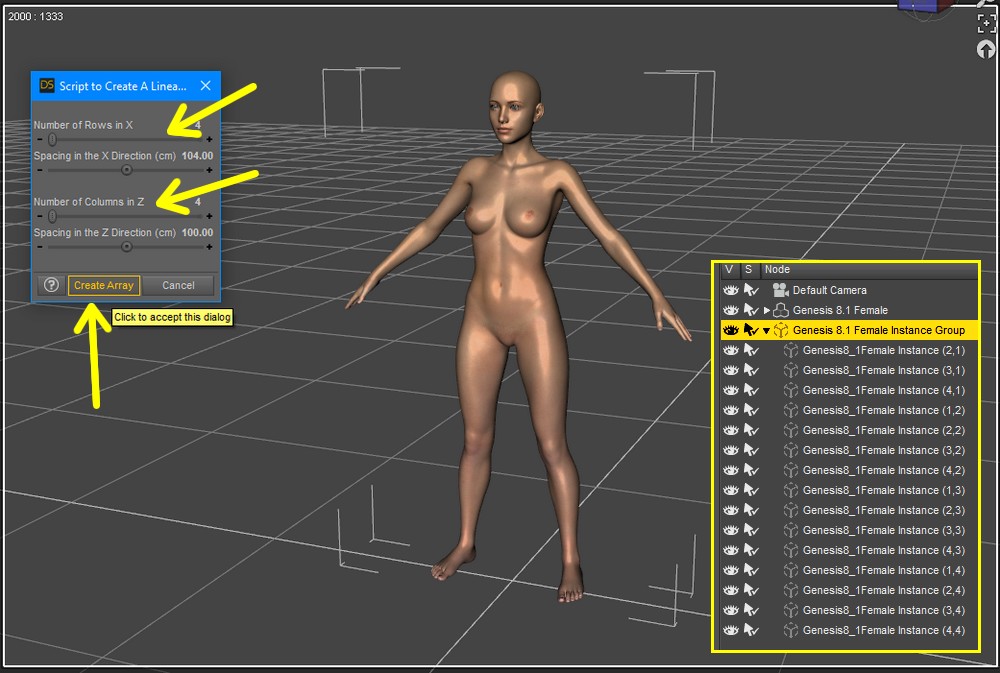Hide Default Camera with its eye icon
This screenshot has width=1000, height=673.
(731, 290)
